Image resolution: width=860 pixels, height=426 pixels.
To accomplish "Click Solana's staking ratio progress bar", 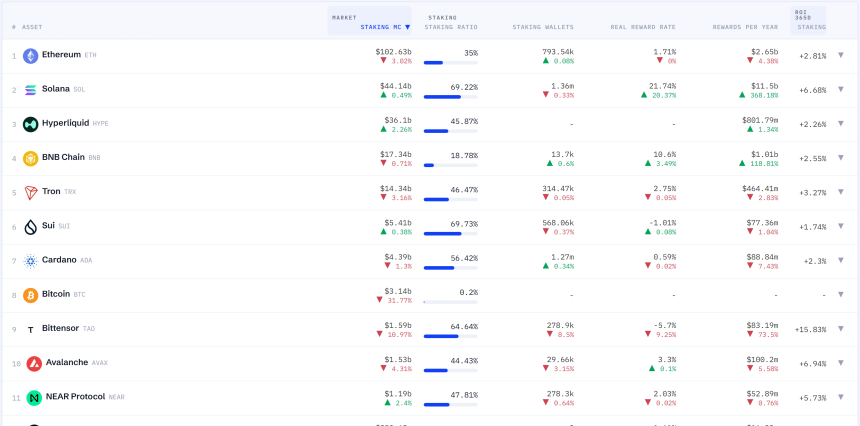I will pos(450,97).
